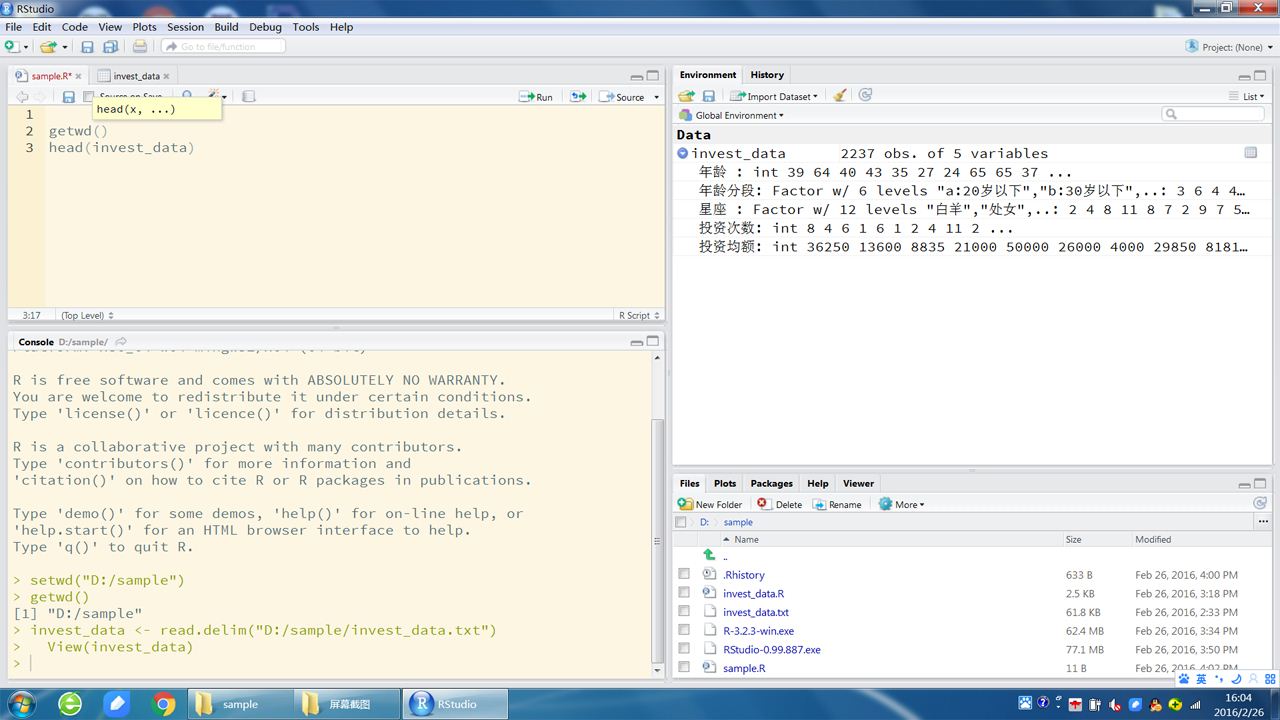Viewport: 1280px width, 720px height.
Task: Open the List view dropdown
Action: pyautogui.click(x=1248, y=96)
